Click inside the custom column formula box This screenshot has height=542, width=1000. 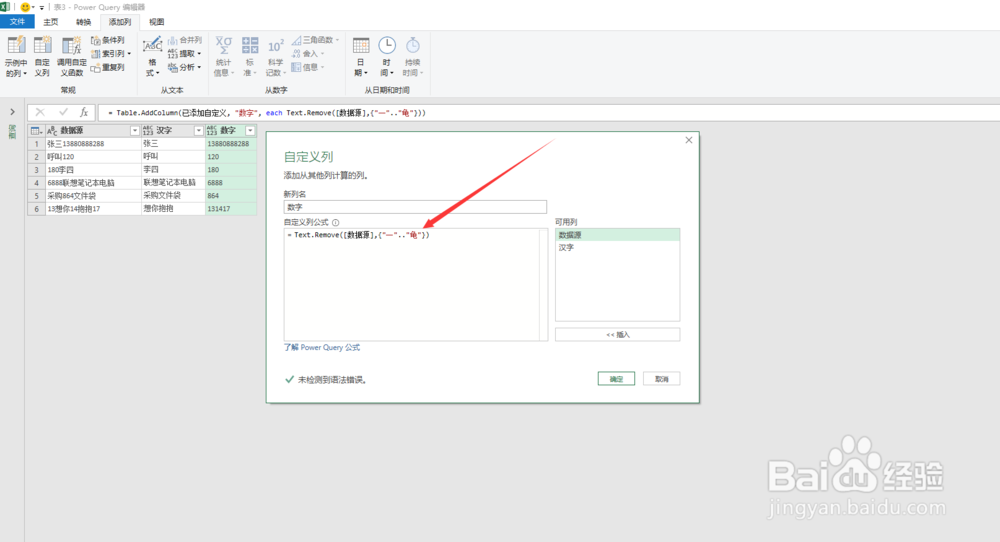click(415, 284)
